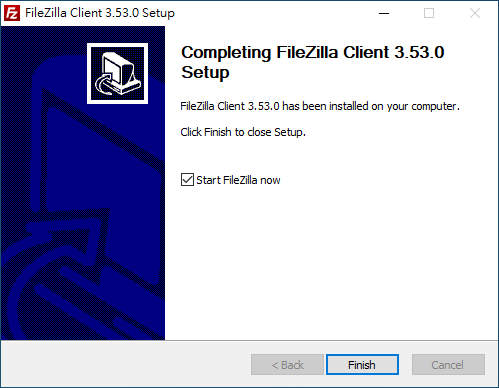Click Finish to close Setup
Viewport: 499px width, 388px height.
pos(362,364)
